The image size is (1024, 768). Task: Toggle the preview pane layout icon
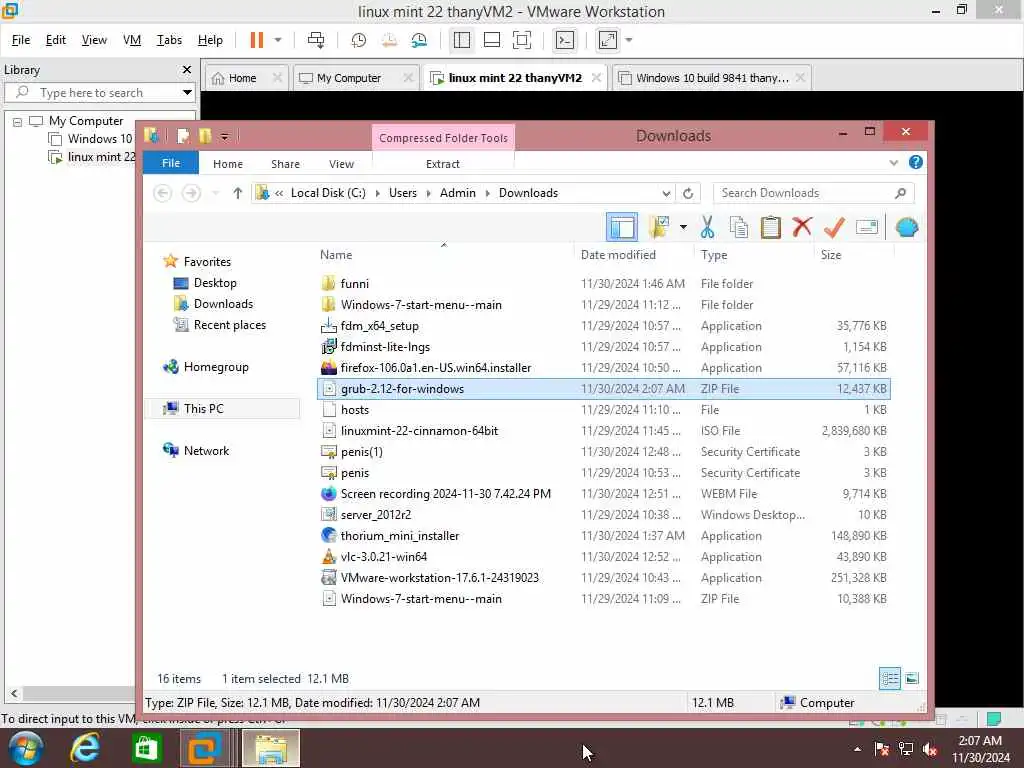[622, 227]
